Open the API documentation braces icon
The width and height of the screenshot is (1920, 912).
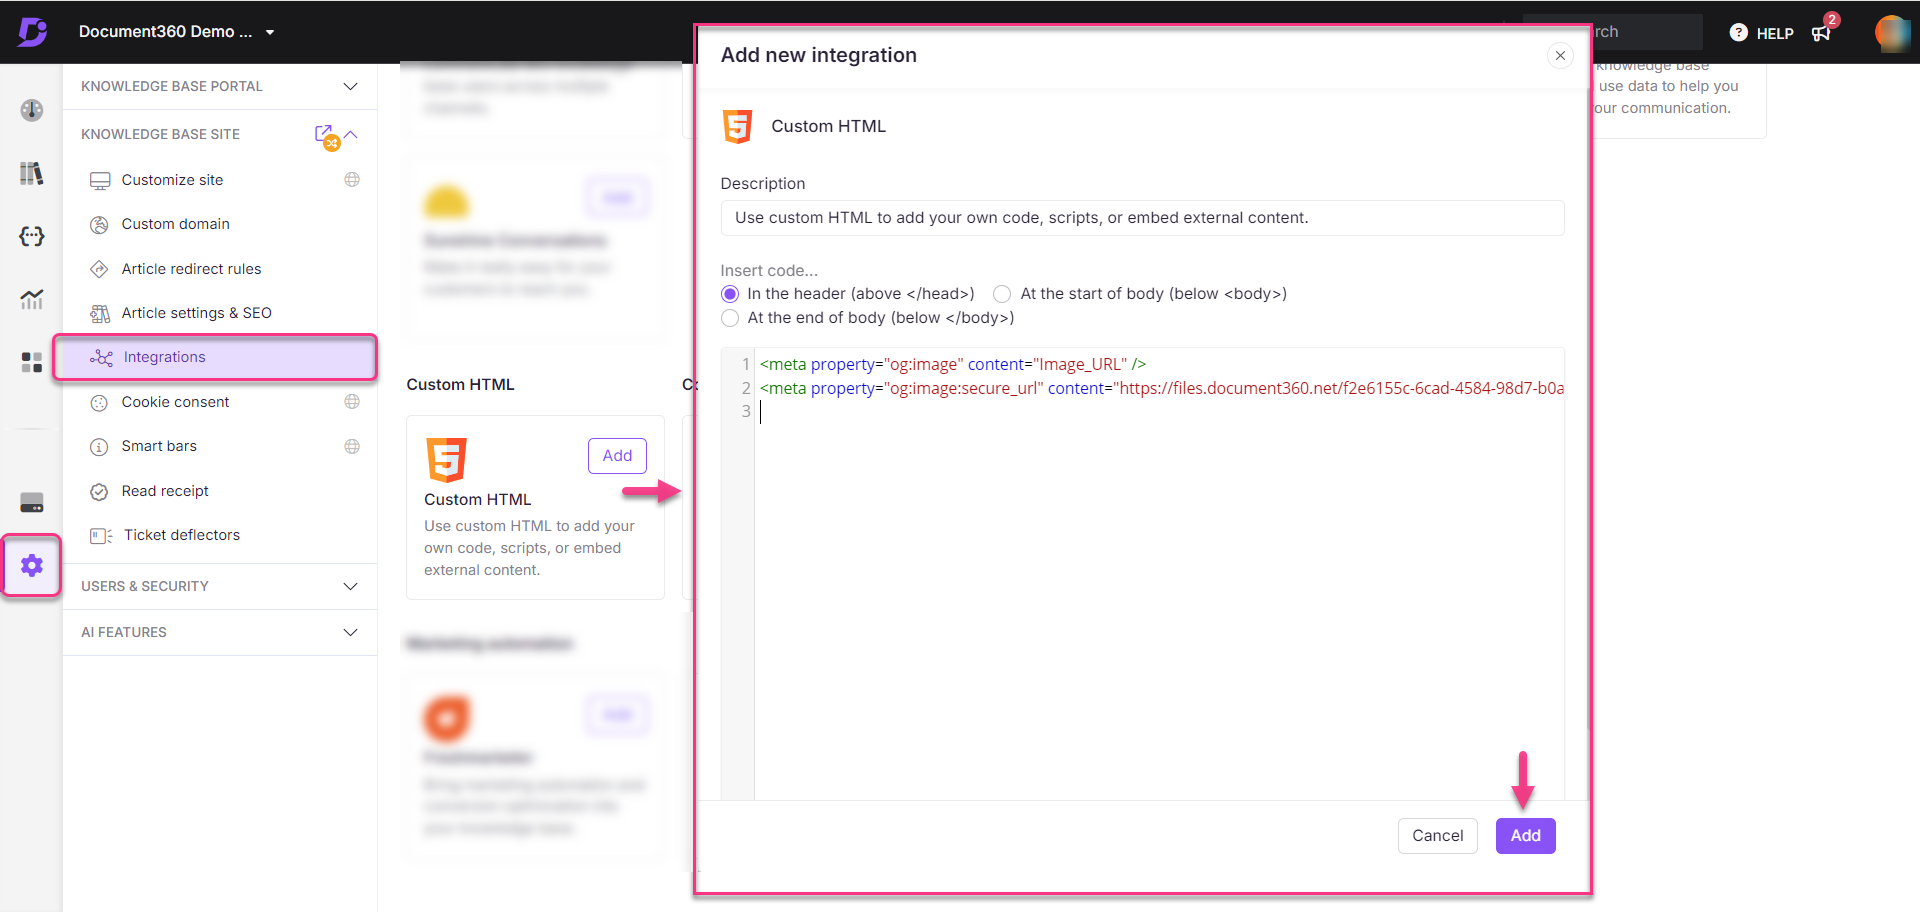32,236
